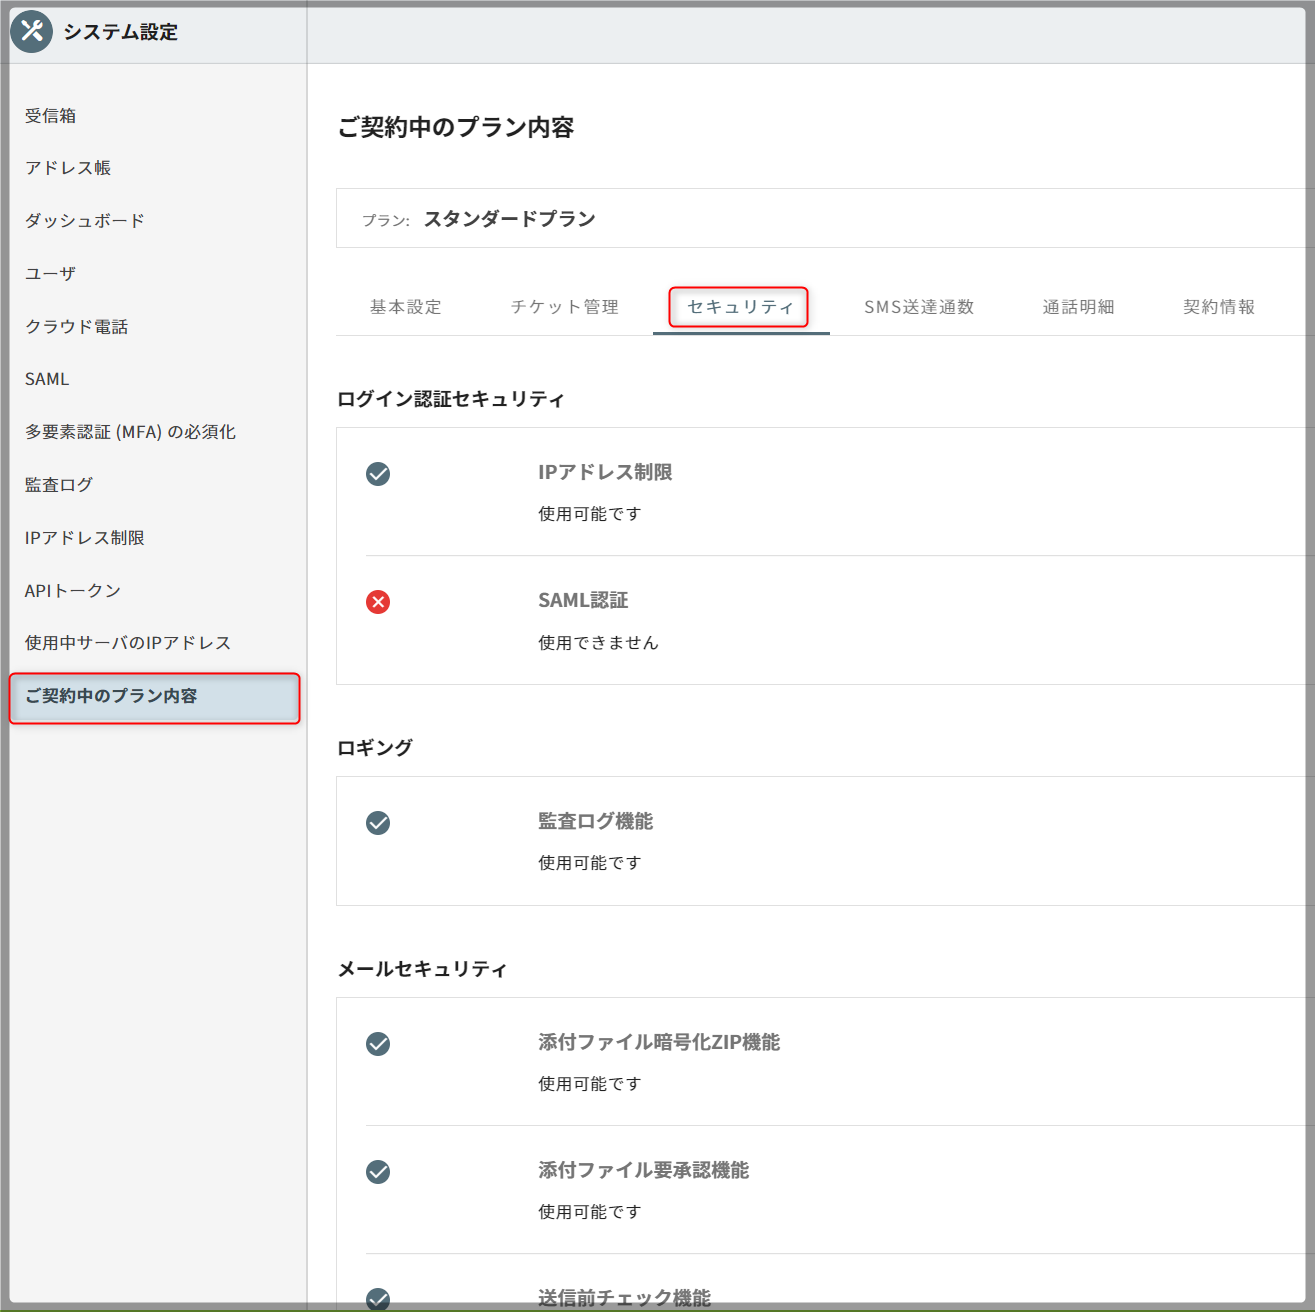The height and width of the screenshot is (1312, 1315).
Task: Select クラウド電話 in the sidebar
Action: pos(77,327)
